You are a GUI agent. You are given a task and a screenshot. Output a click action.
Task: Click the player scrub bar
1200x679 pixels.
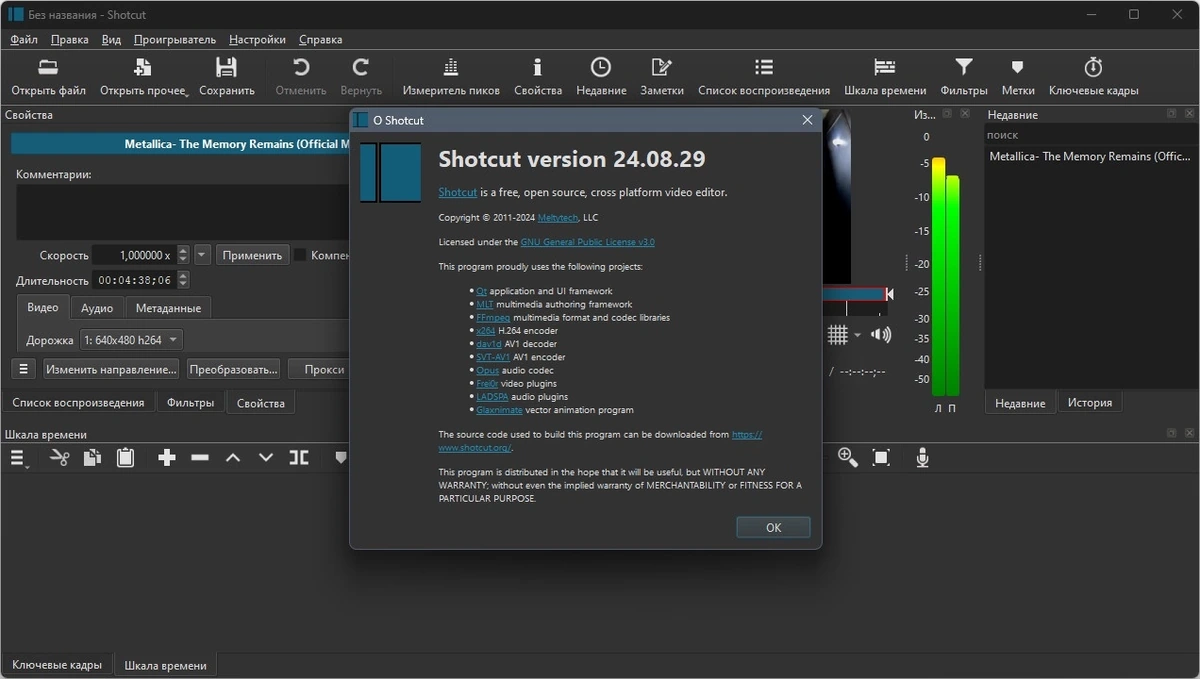pyautogui.click(x=853, y=294)
